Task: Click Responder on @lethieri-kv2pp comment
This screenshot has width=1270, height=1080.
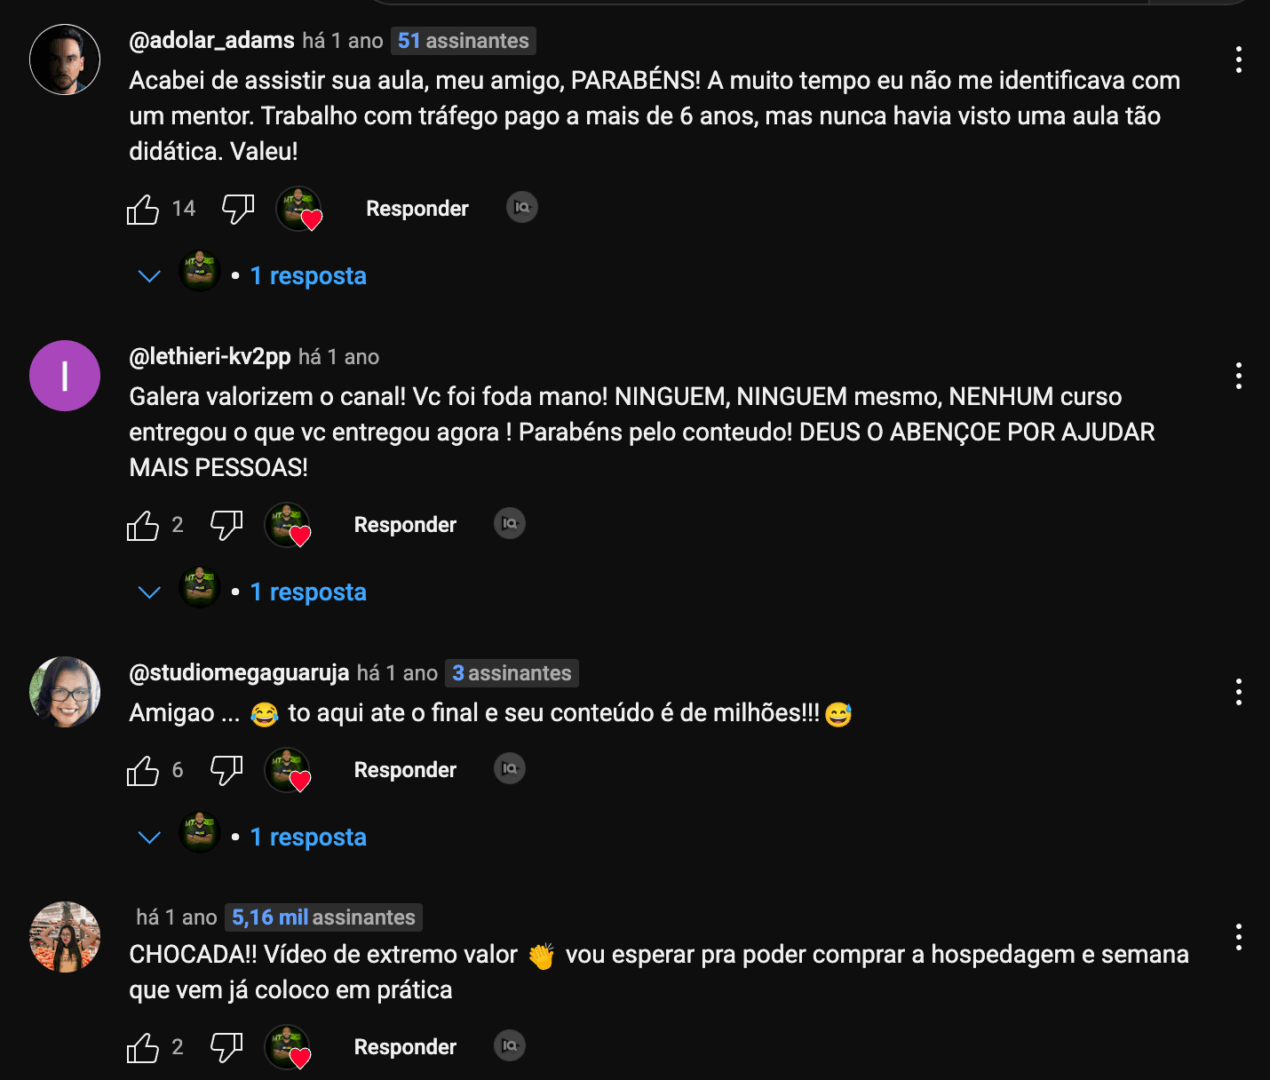Action: point(405,525)
